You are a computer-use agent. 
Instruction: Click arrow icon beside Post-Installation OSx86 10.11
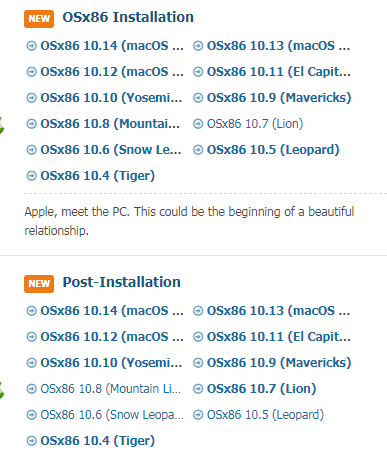(x=198, y=337)
